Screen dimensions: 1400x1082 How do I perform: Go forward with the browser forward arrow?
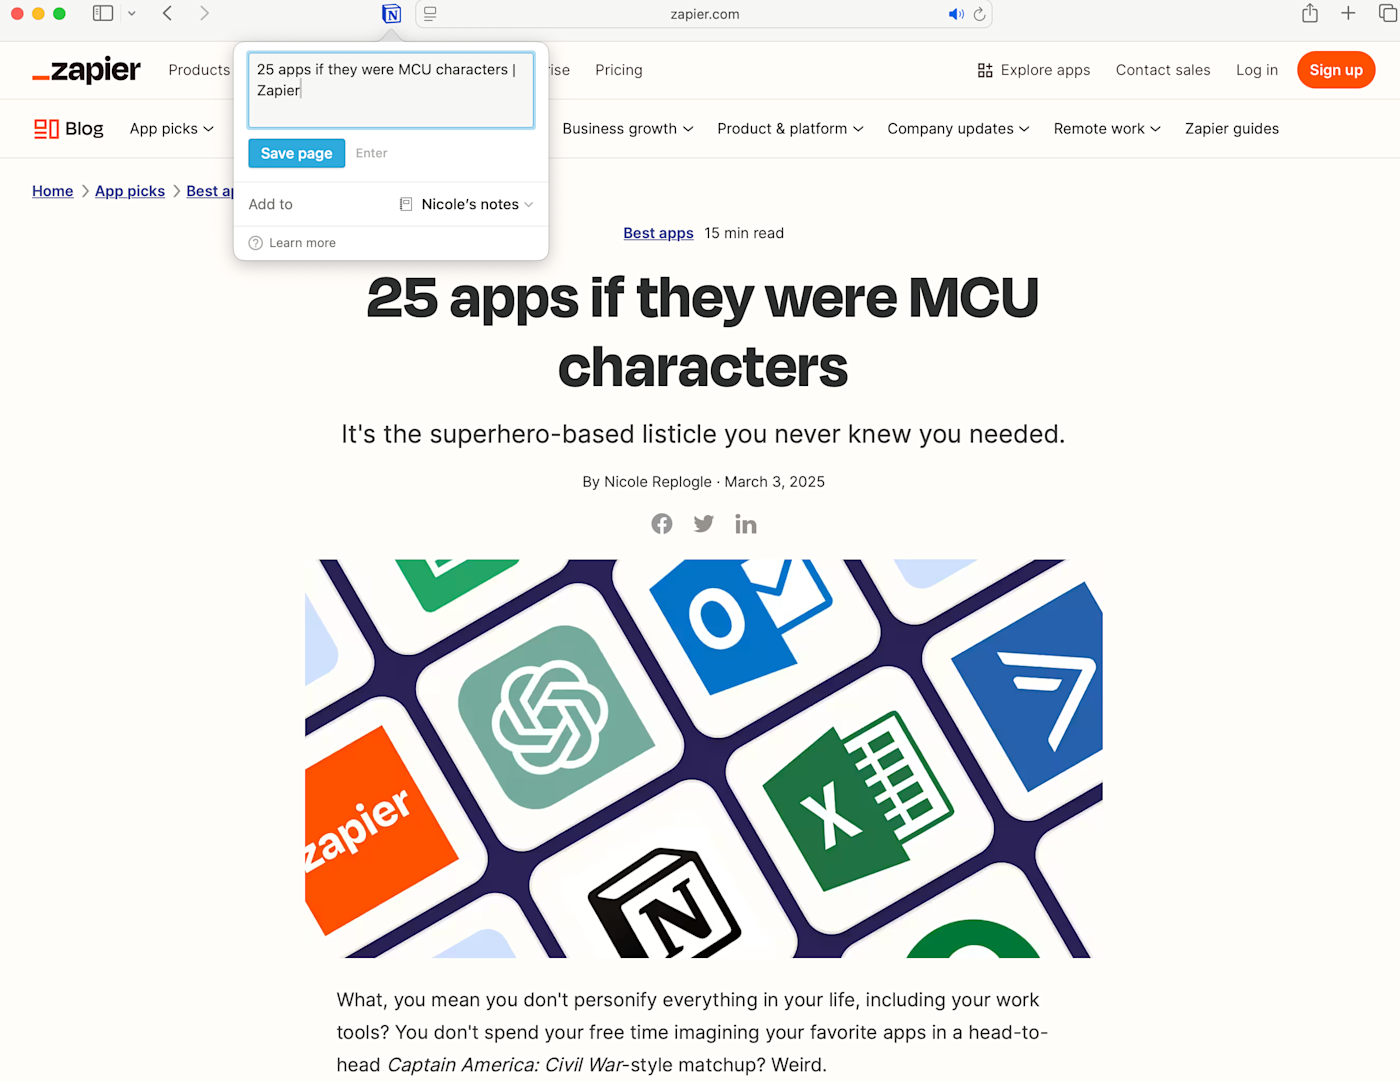coord(204,14)
